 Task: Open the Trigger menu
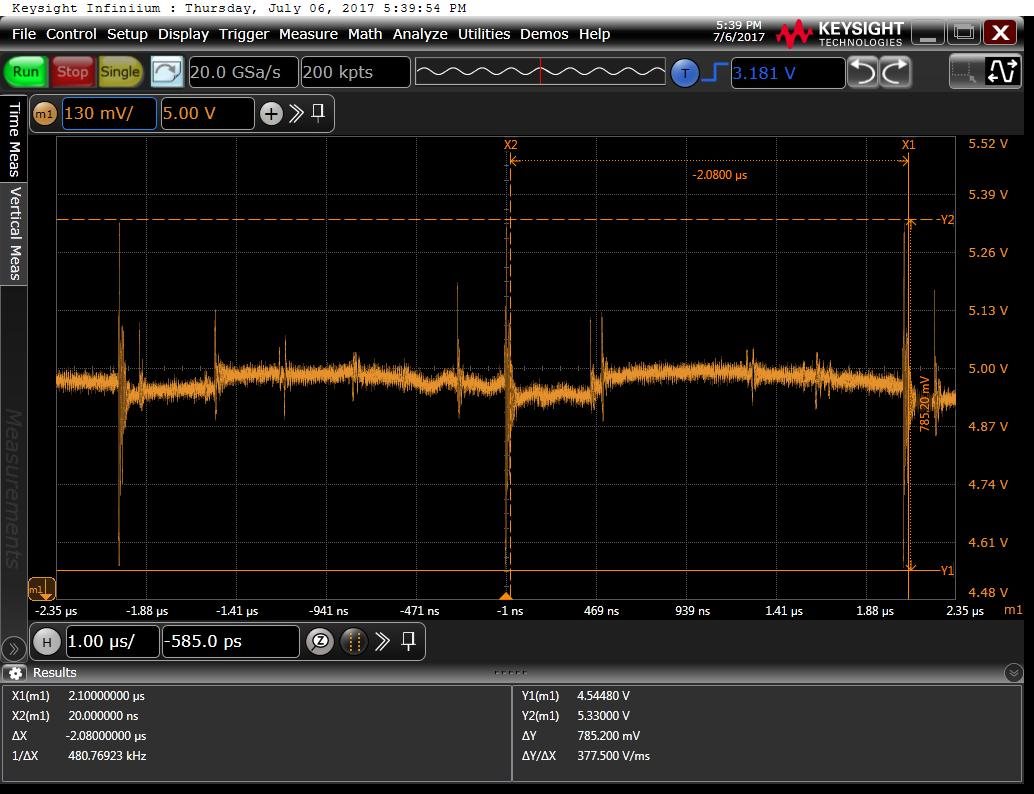coord(244,34)
